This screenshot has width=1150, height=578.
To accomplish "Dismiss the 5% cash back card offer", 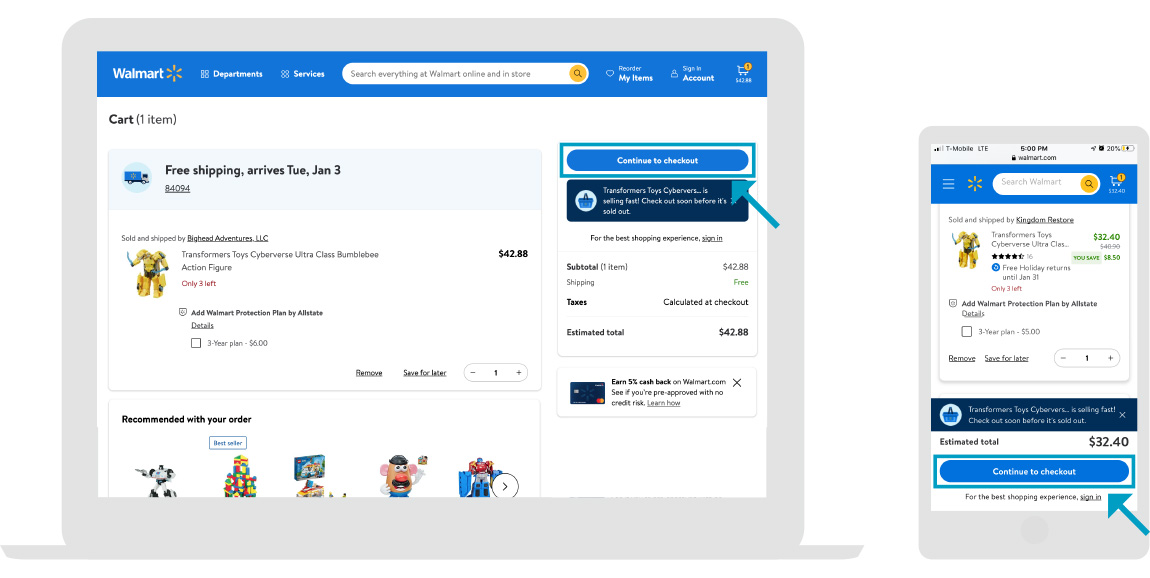I will (737, 382).
